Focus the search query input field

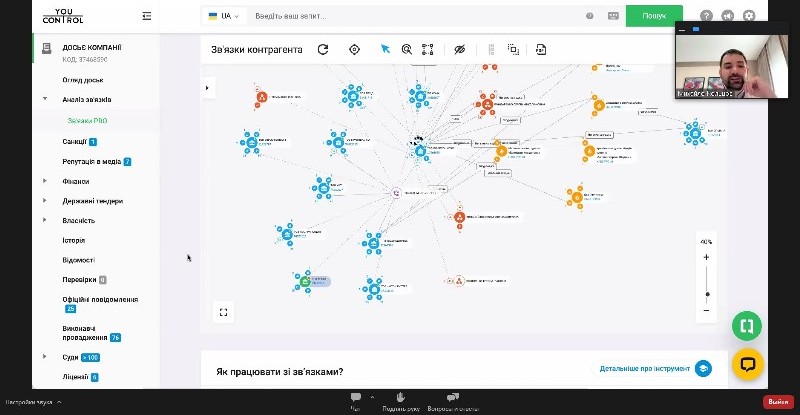(x=416, y=16)
